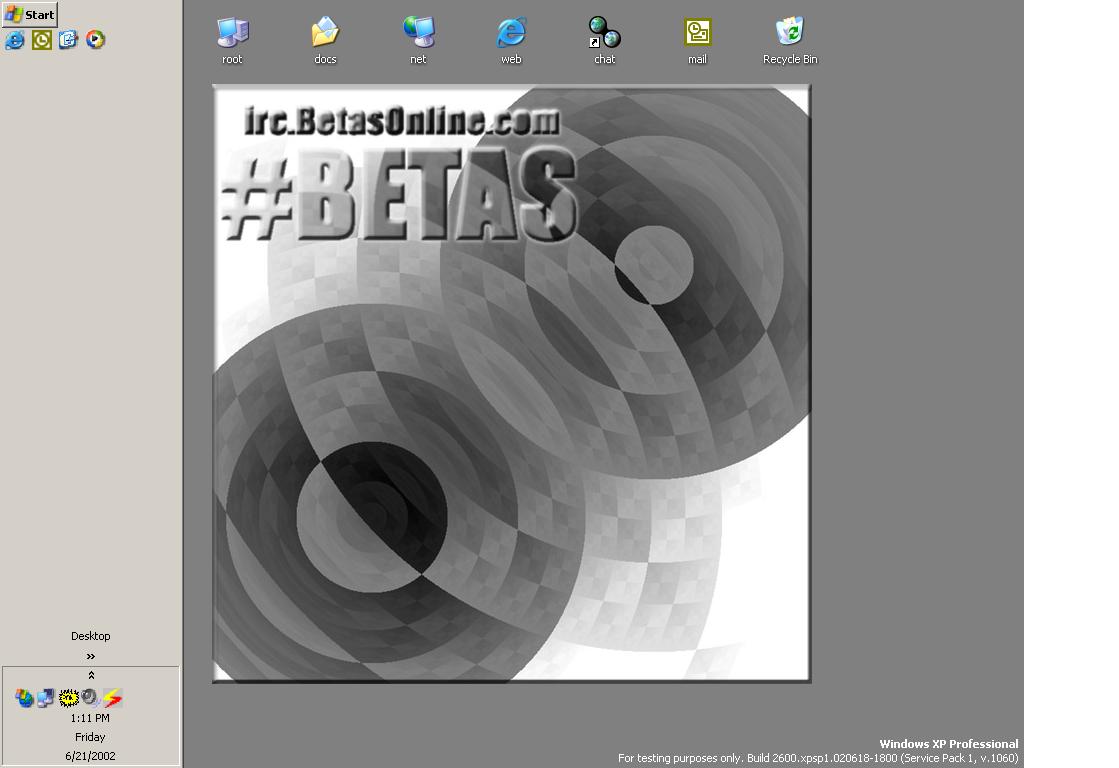The image size is (1119, 768).
Task: Click the 1:11 PM clock
Action: pyautogui.click(x=90, y=718)
